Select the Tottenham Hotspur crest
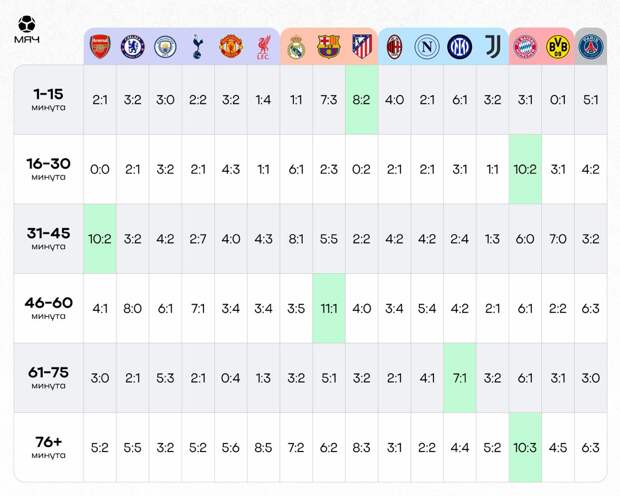Viewport: 620px width, 496px height. [198, 46]
